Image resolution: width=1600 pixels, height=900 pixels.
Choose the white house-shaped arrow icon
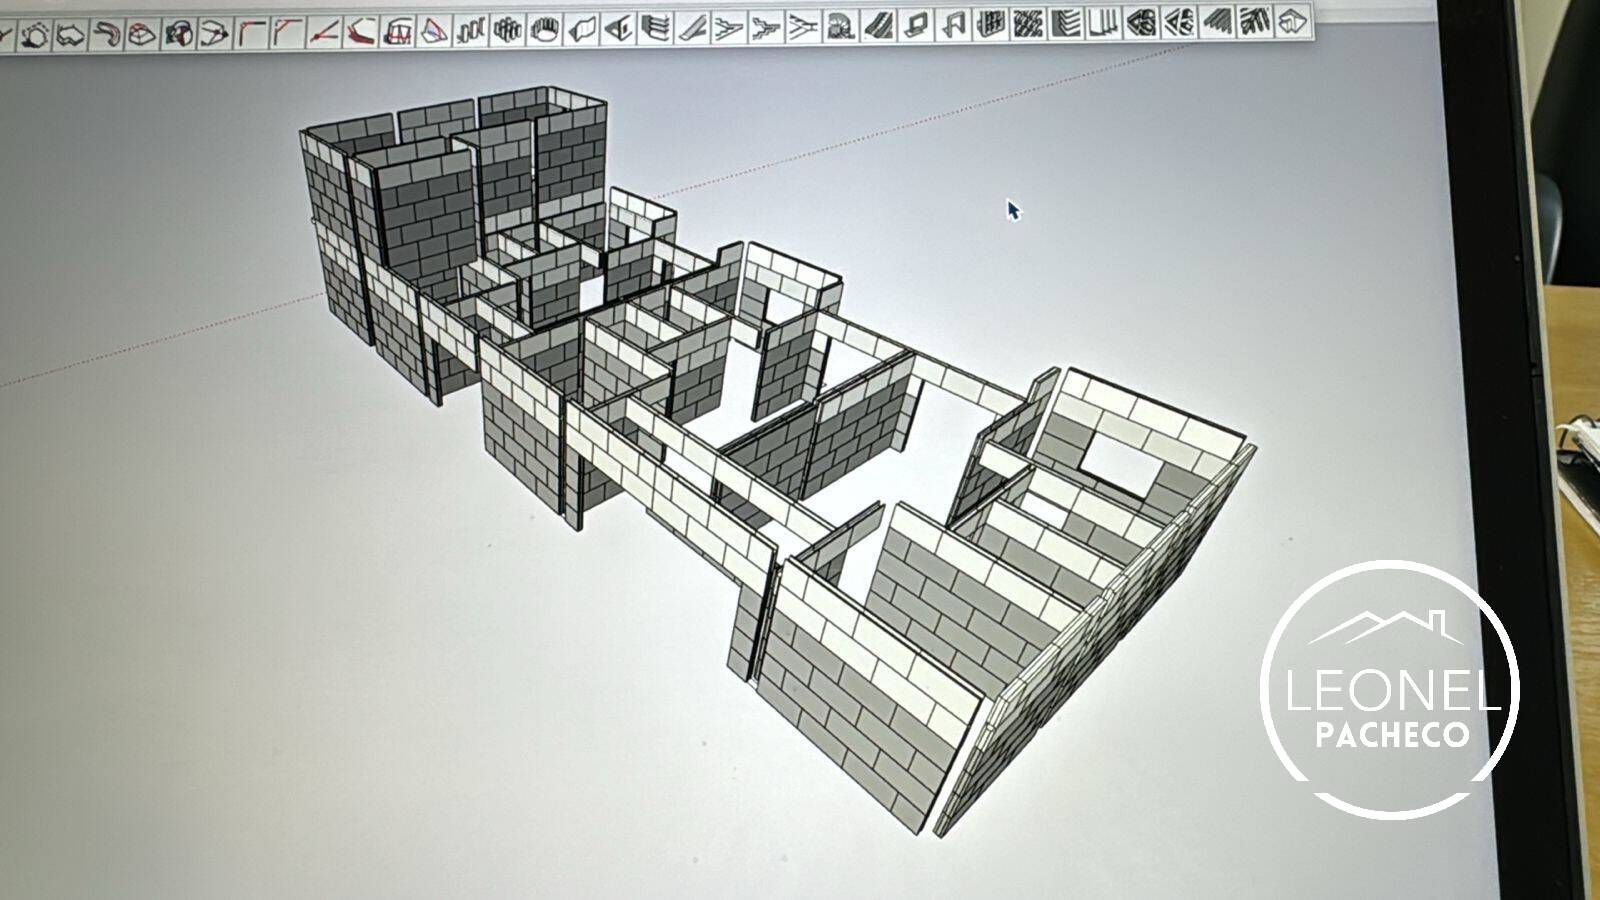click(1293, 20)
